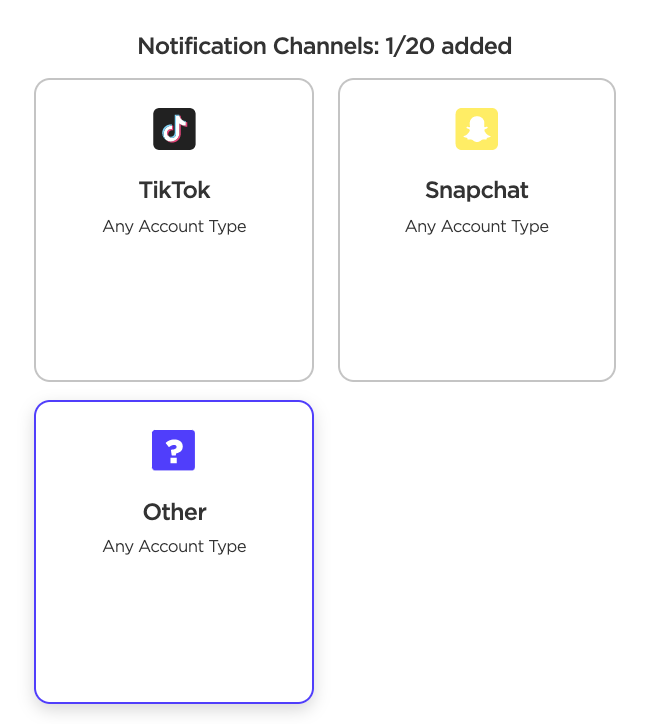Click 'Any Account Type' under TikTok

click(x=174, y=226)
